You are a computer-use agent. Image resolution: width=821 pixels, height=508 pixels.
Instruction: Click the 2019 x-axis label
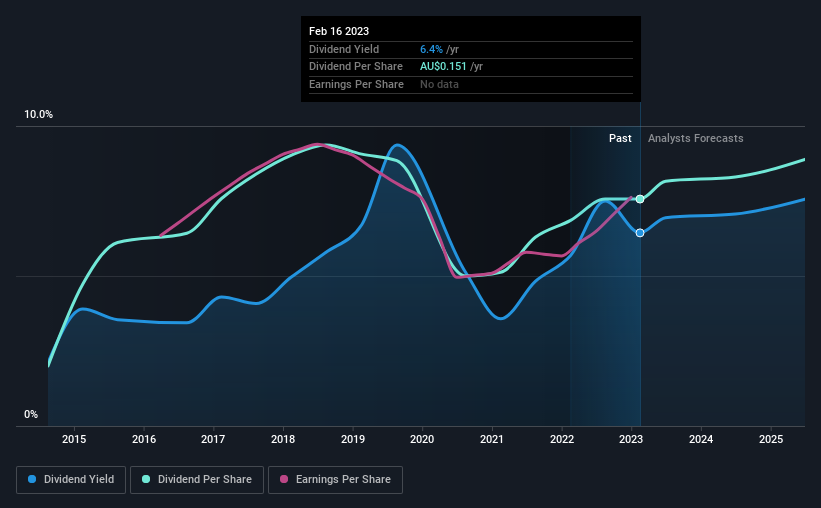pyautogui.click(x=353, y=439)
